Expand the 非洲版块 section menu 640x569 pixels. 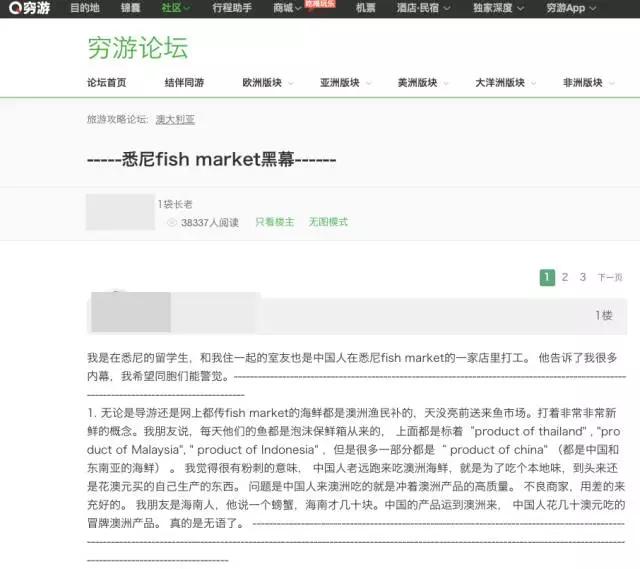(x=588, y=82)
